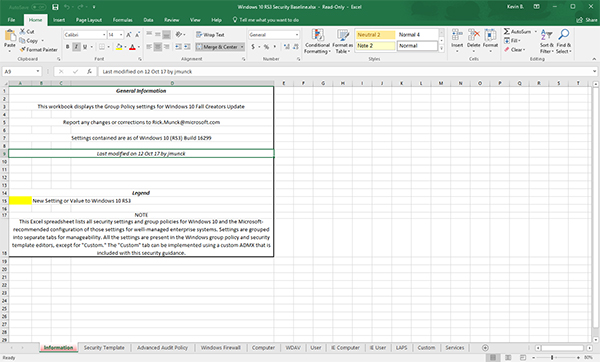Open Format as Table gallery
Screen dimensions: 600x362
click(342, 41)
